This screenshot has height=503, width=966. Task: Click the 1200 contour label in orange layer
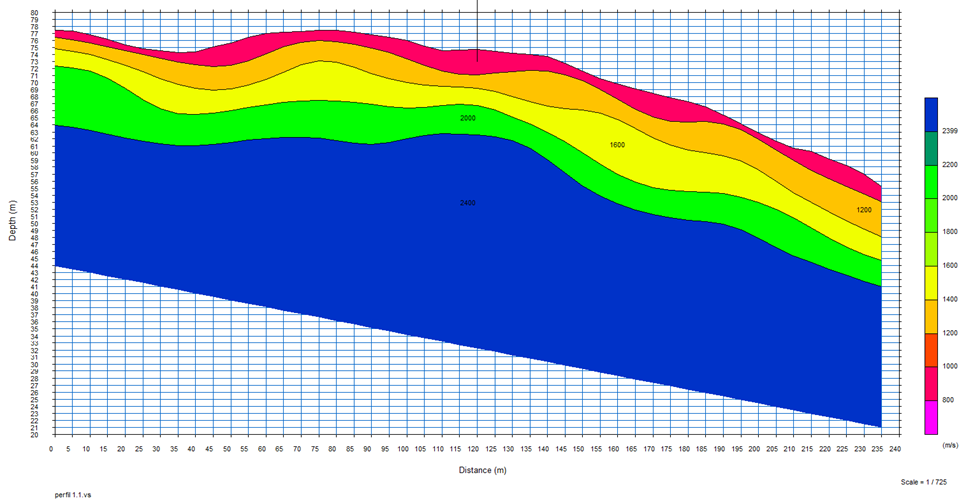point(864,210)
